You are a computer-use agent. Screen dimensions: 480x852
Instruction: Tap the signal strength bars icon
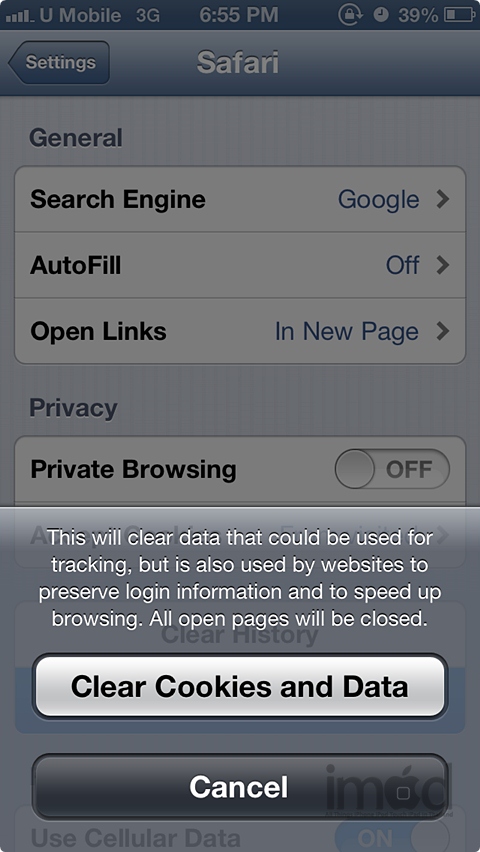coord(19,15)
